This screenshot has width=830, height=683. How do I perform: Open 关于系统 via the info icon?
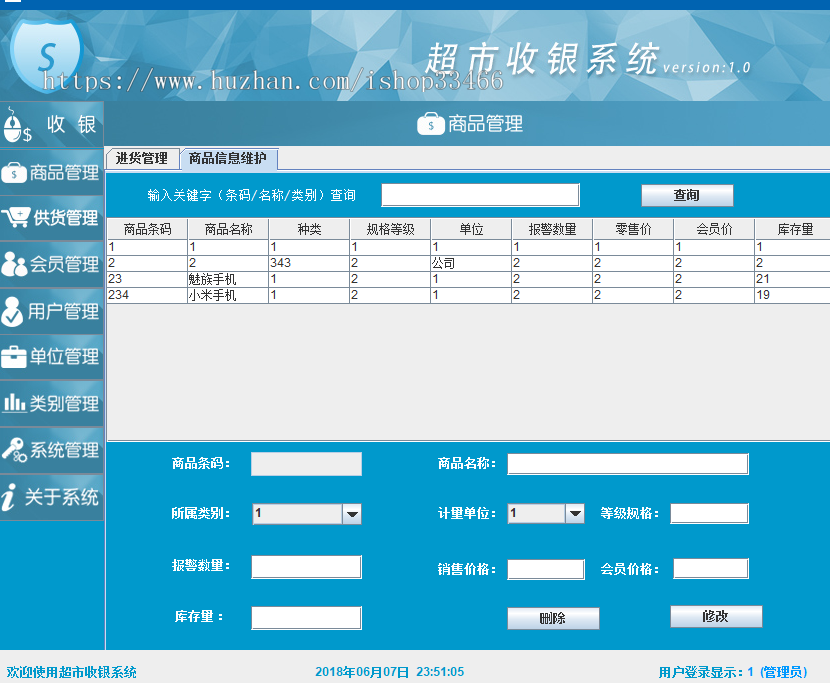coord(9,497)
